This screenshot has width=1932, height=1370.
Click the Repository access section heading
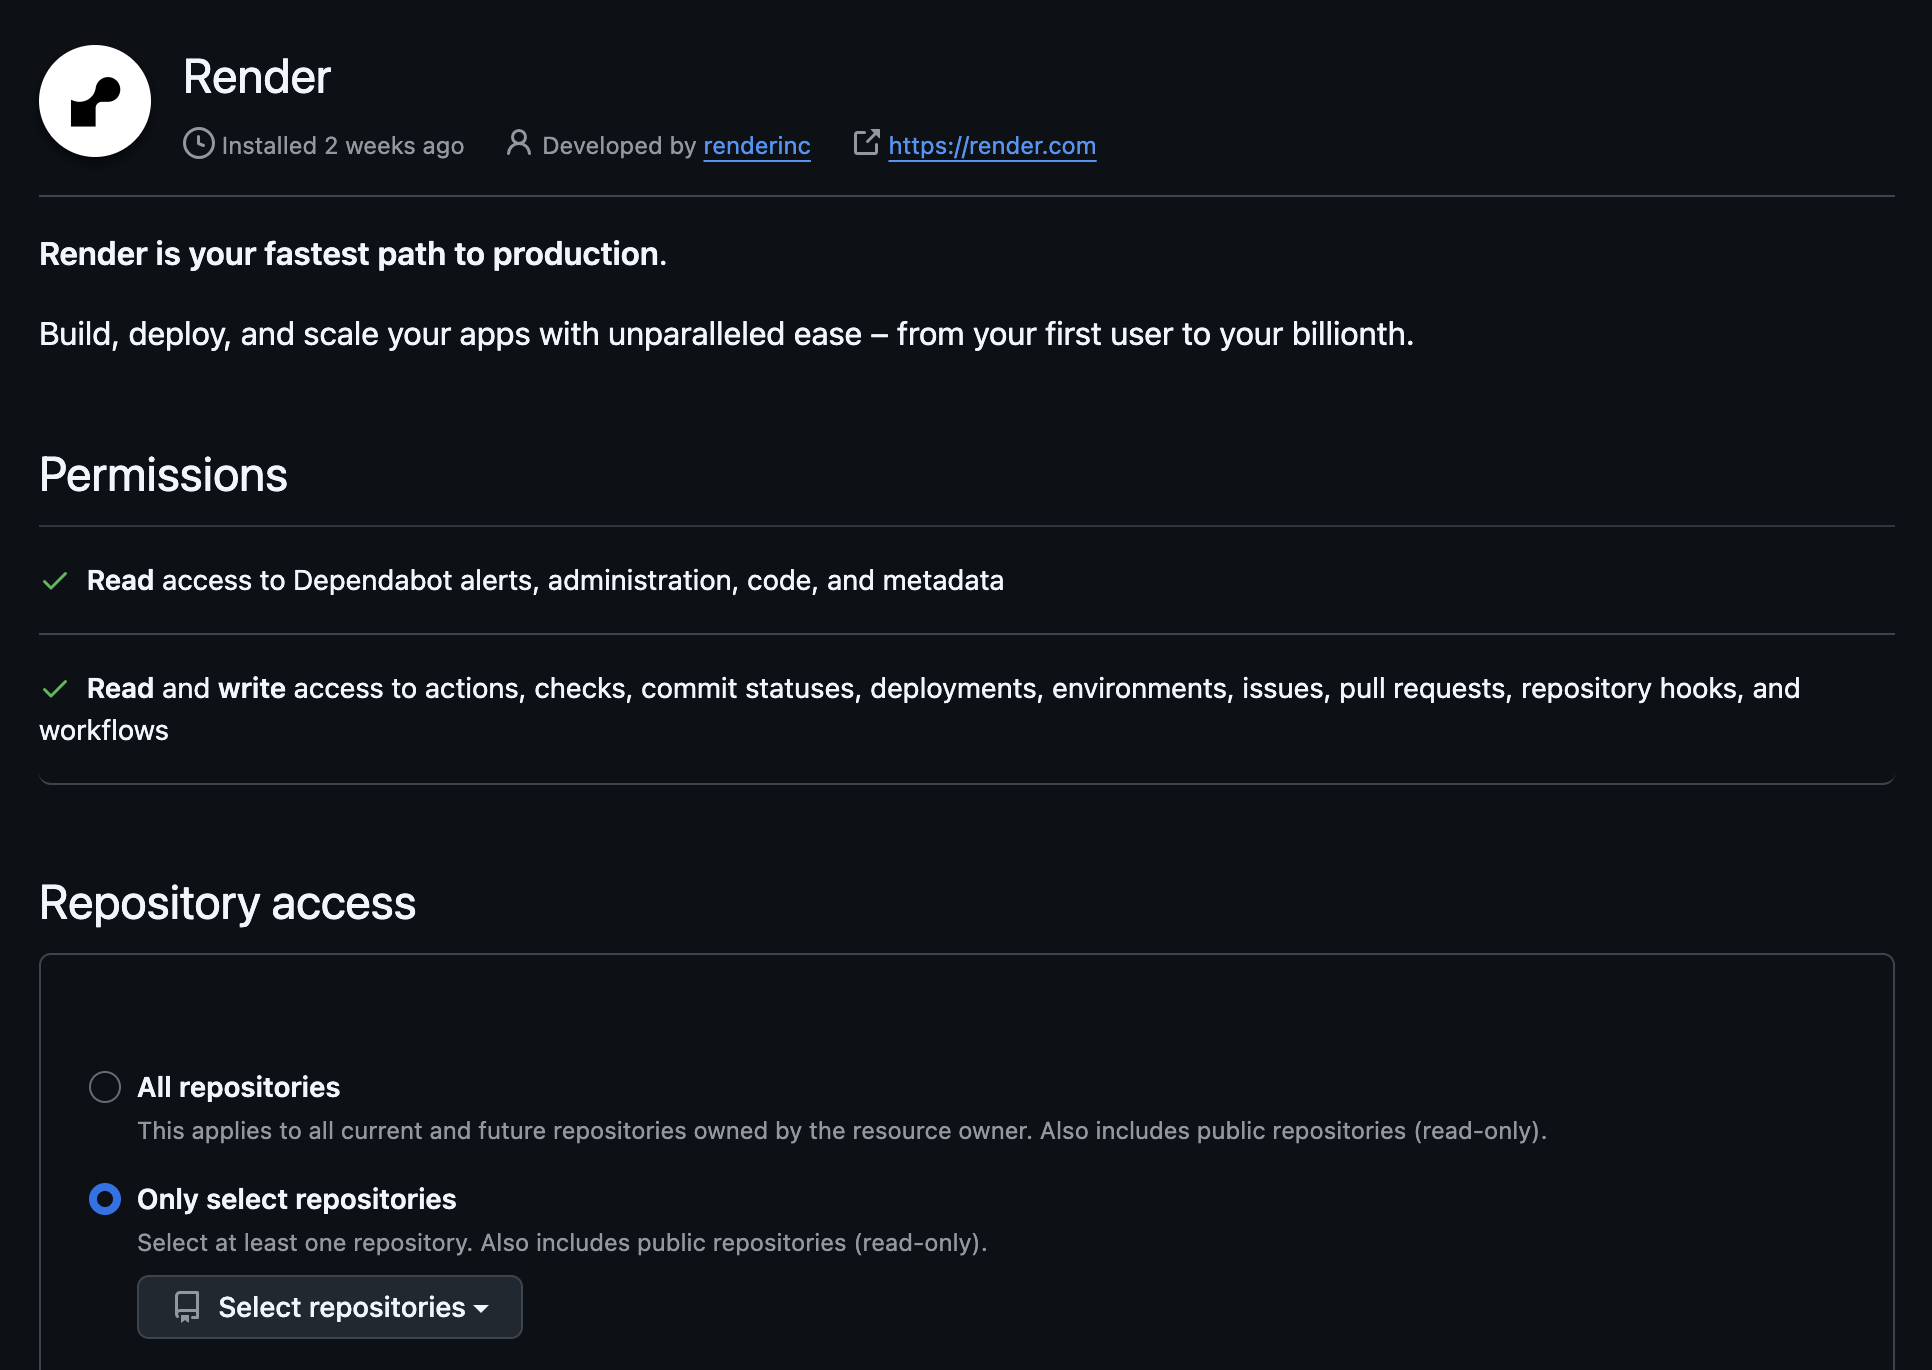tap(227, 903)
